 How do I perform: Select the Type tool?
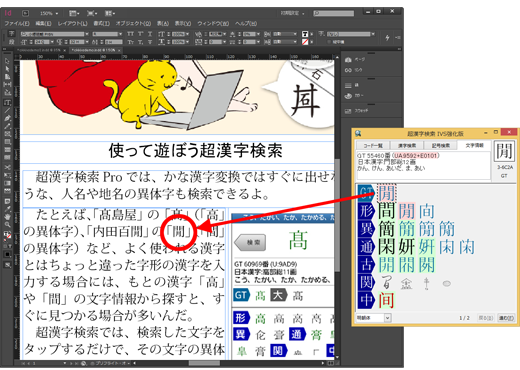click(7, 103)
